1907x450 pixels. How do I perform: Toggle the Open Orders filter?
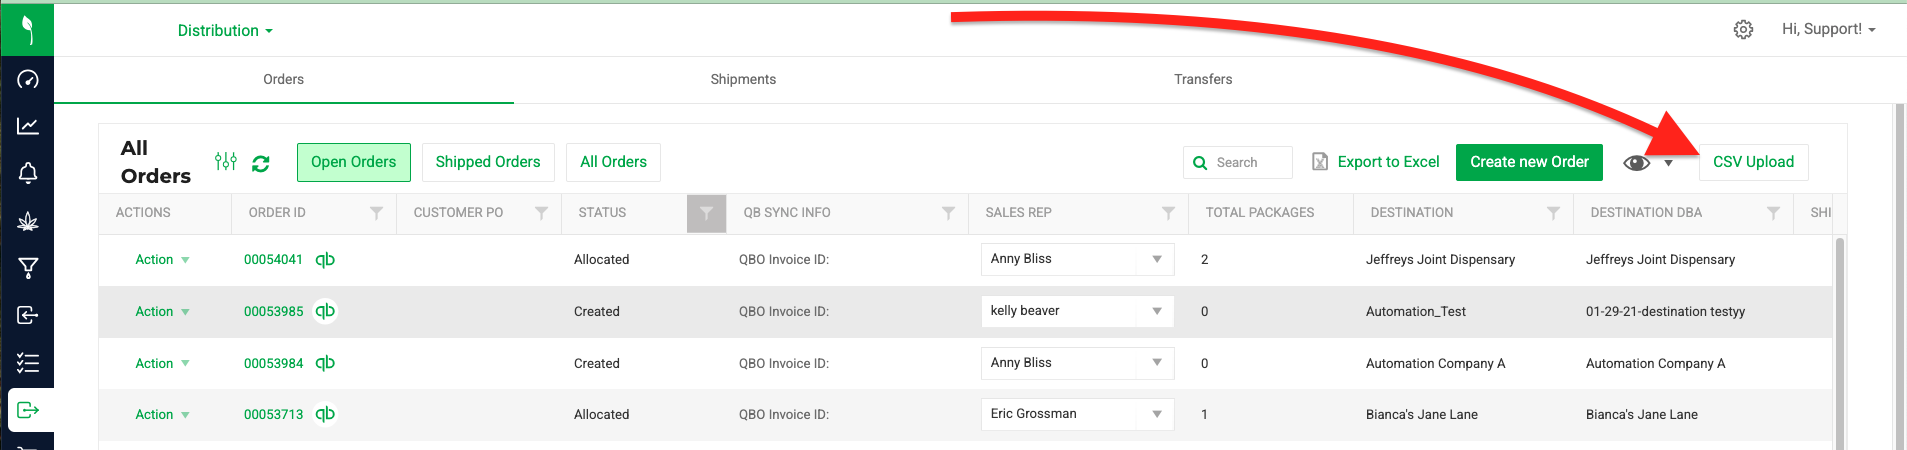pyautogui.click(x=353, y=162)
